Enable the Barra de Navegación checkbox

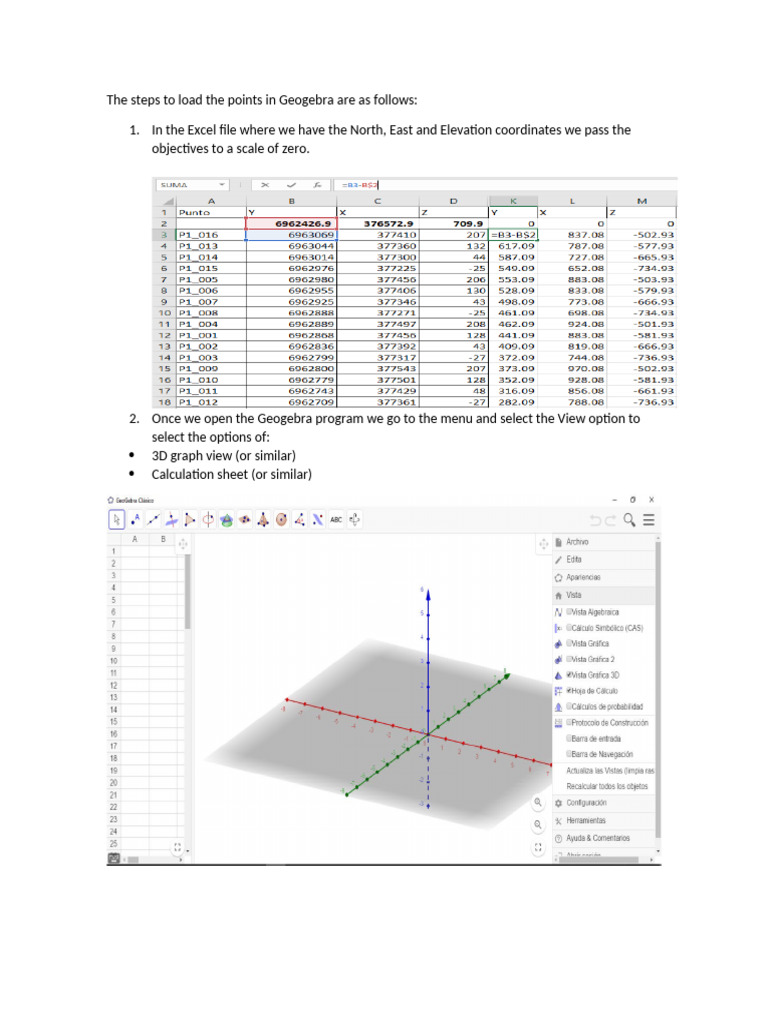click(569, 754)
